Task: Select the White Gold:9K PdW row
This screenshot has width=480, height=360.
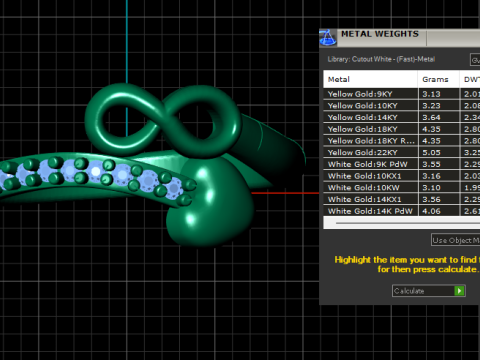Action: pos(402,164)
